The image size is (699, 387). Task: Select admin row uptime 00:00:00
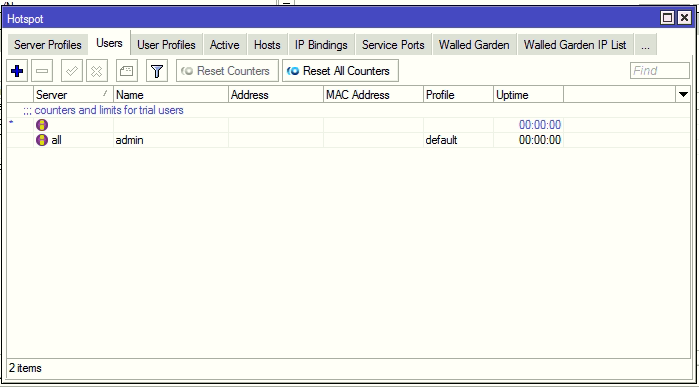(x=540, y=140)
